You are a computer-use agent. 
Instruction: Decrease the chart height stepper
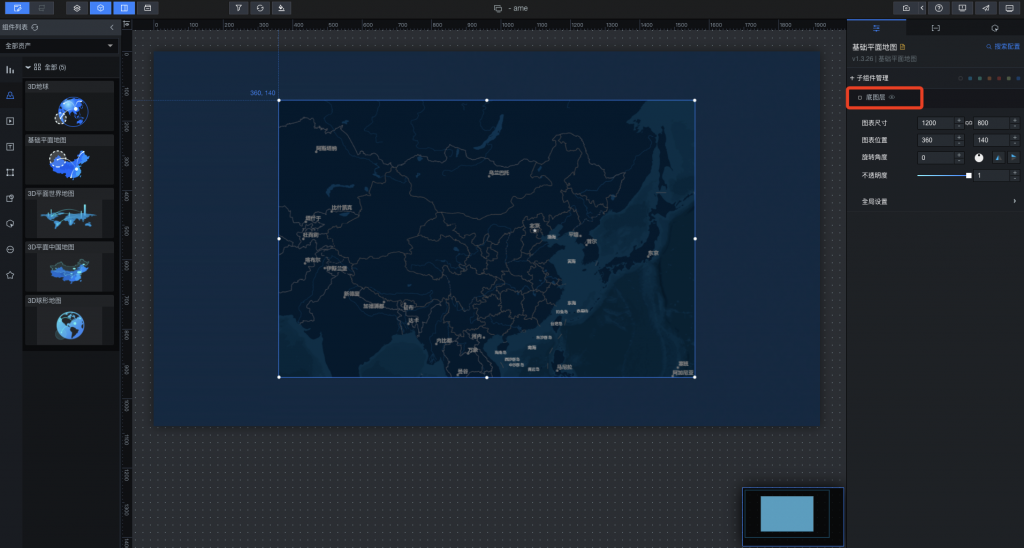(1015, 125)
